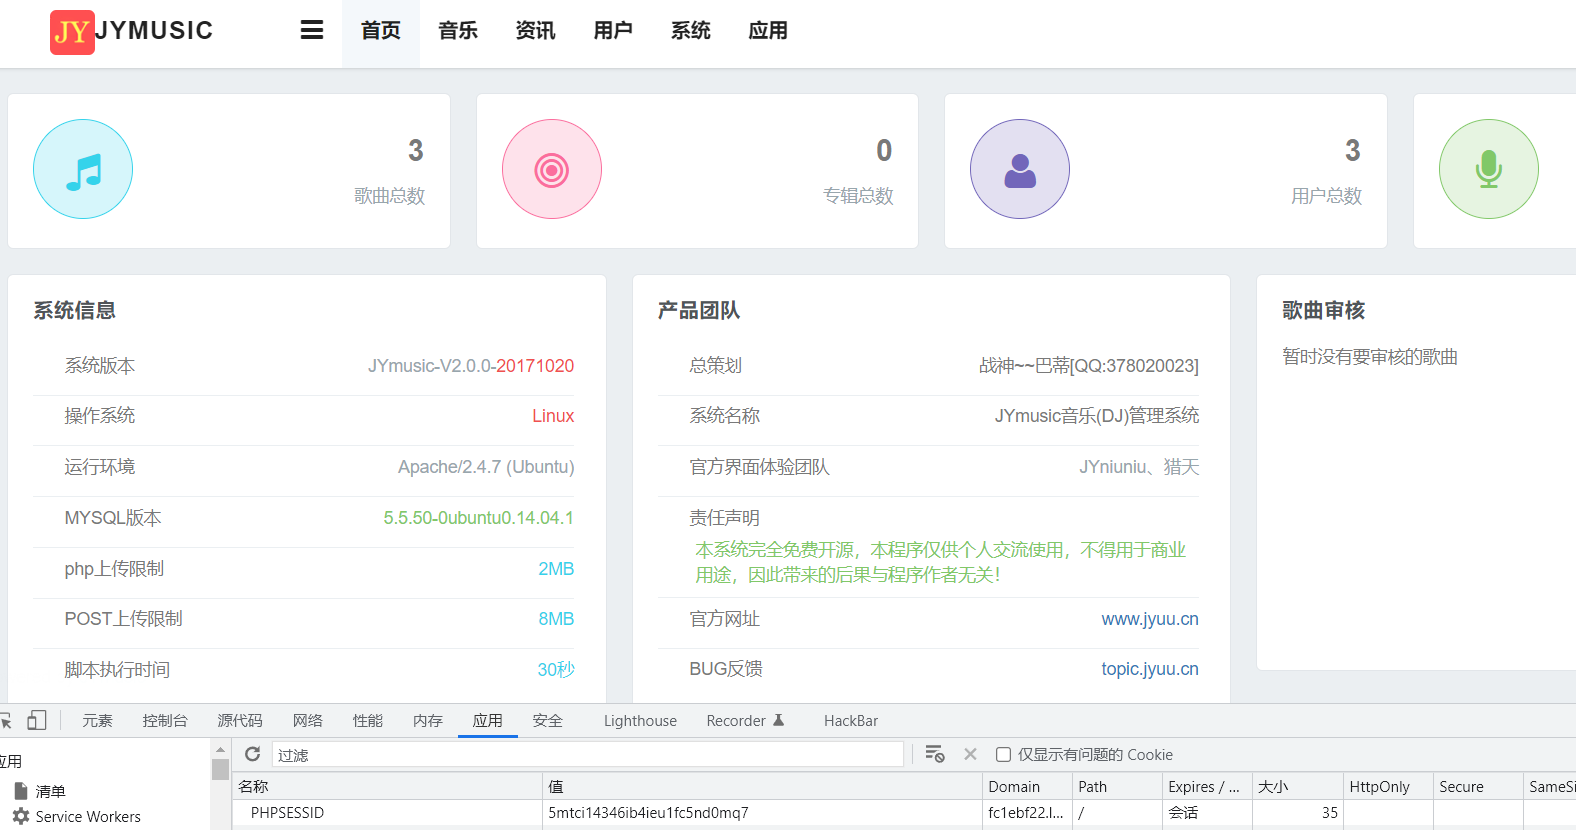This screenshot has height=830, width=1576.
Task: Select the 应用 DevTools tab
Action: point(488,720)
